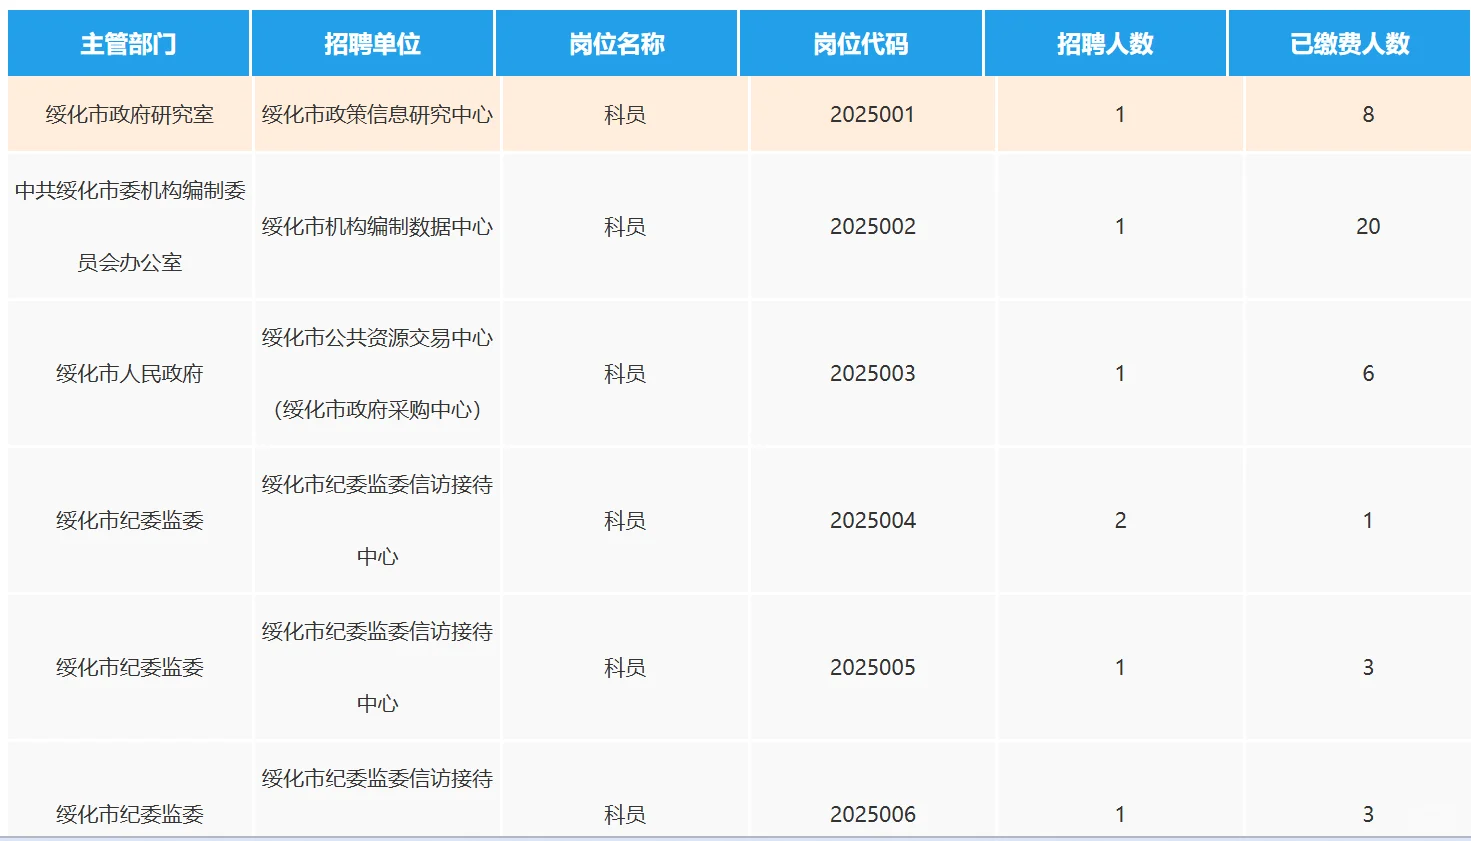Select 科员 in the 2025002 row
This screenshot has width=1471, height=841.
[x=625, y=227]
